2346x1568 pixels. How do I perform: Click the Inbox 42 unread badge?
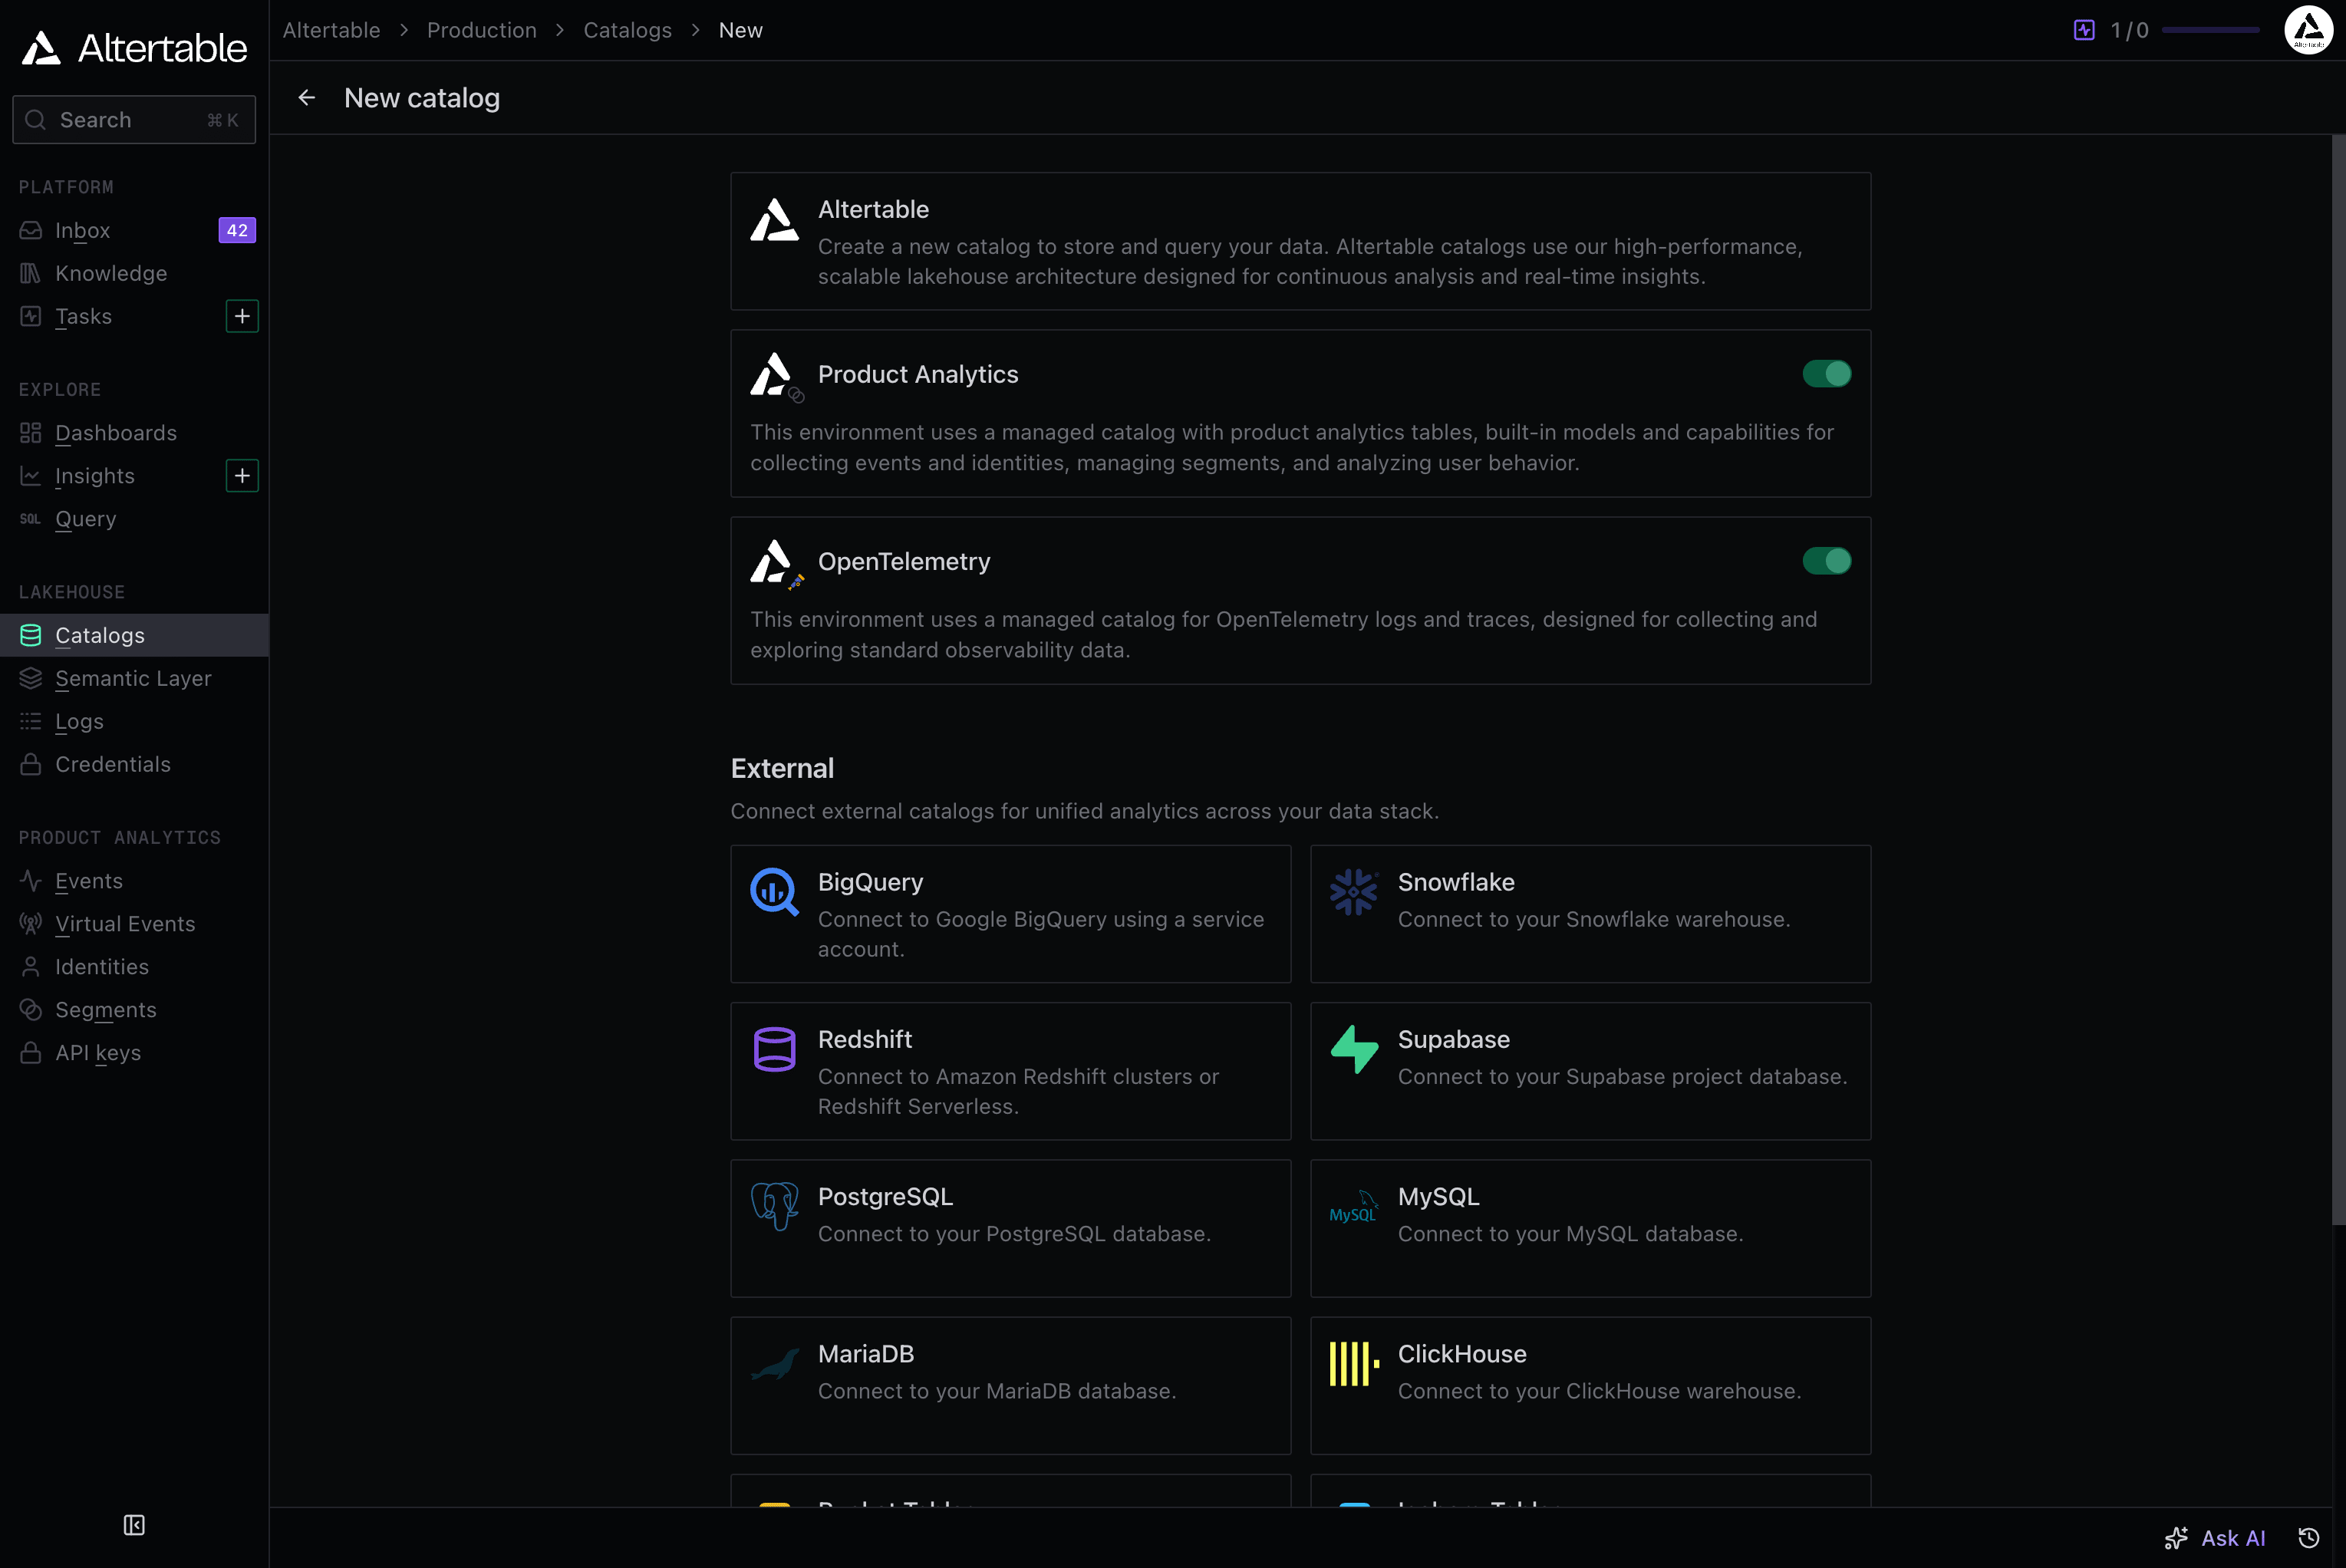click(237, 231)
